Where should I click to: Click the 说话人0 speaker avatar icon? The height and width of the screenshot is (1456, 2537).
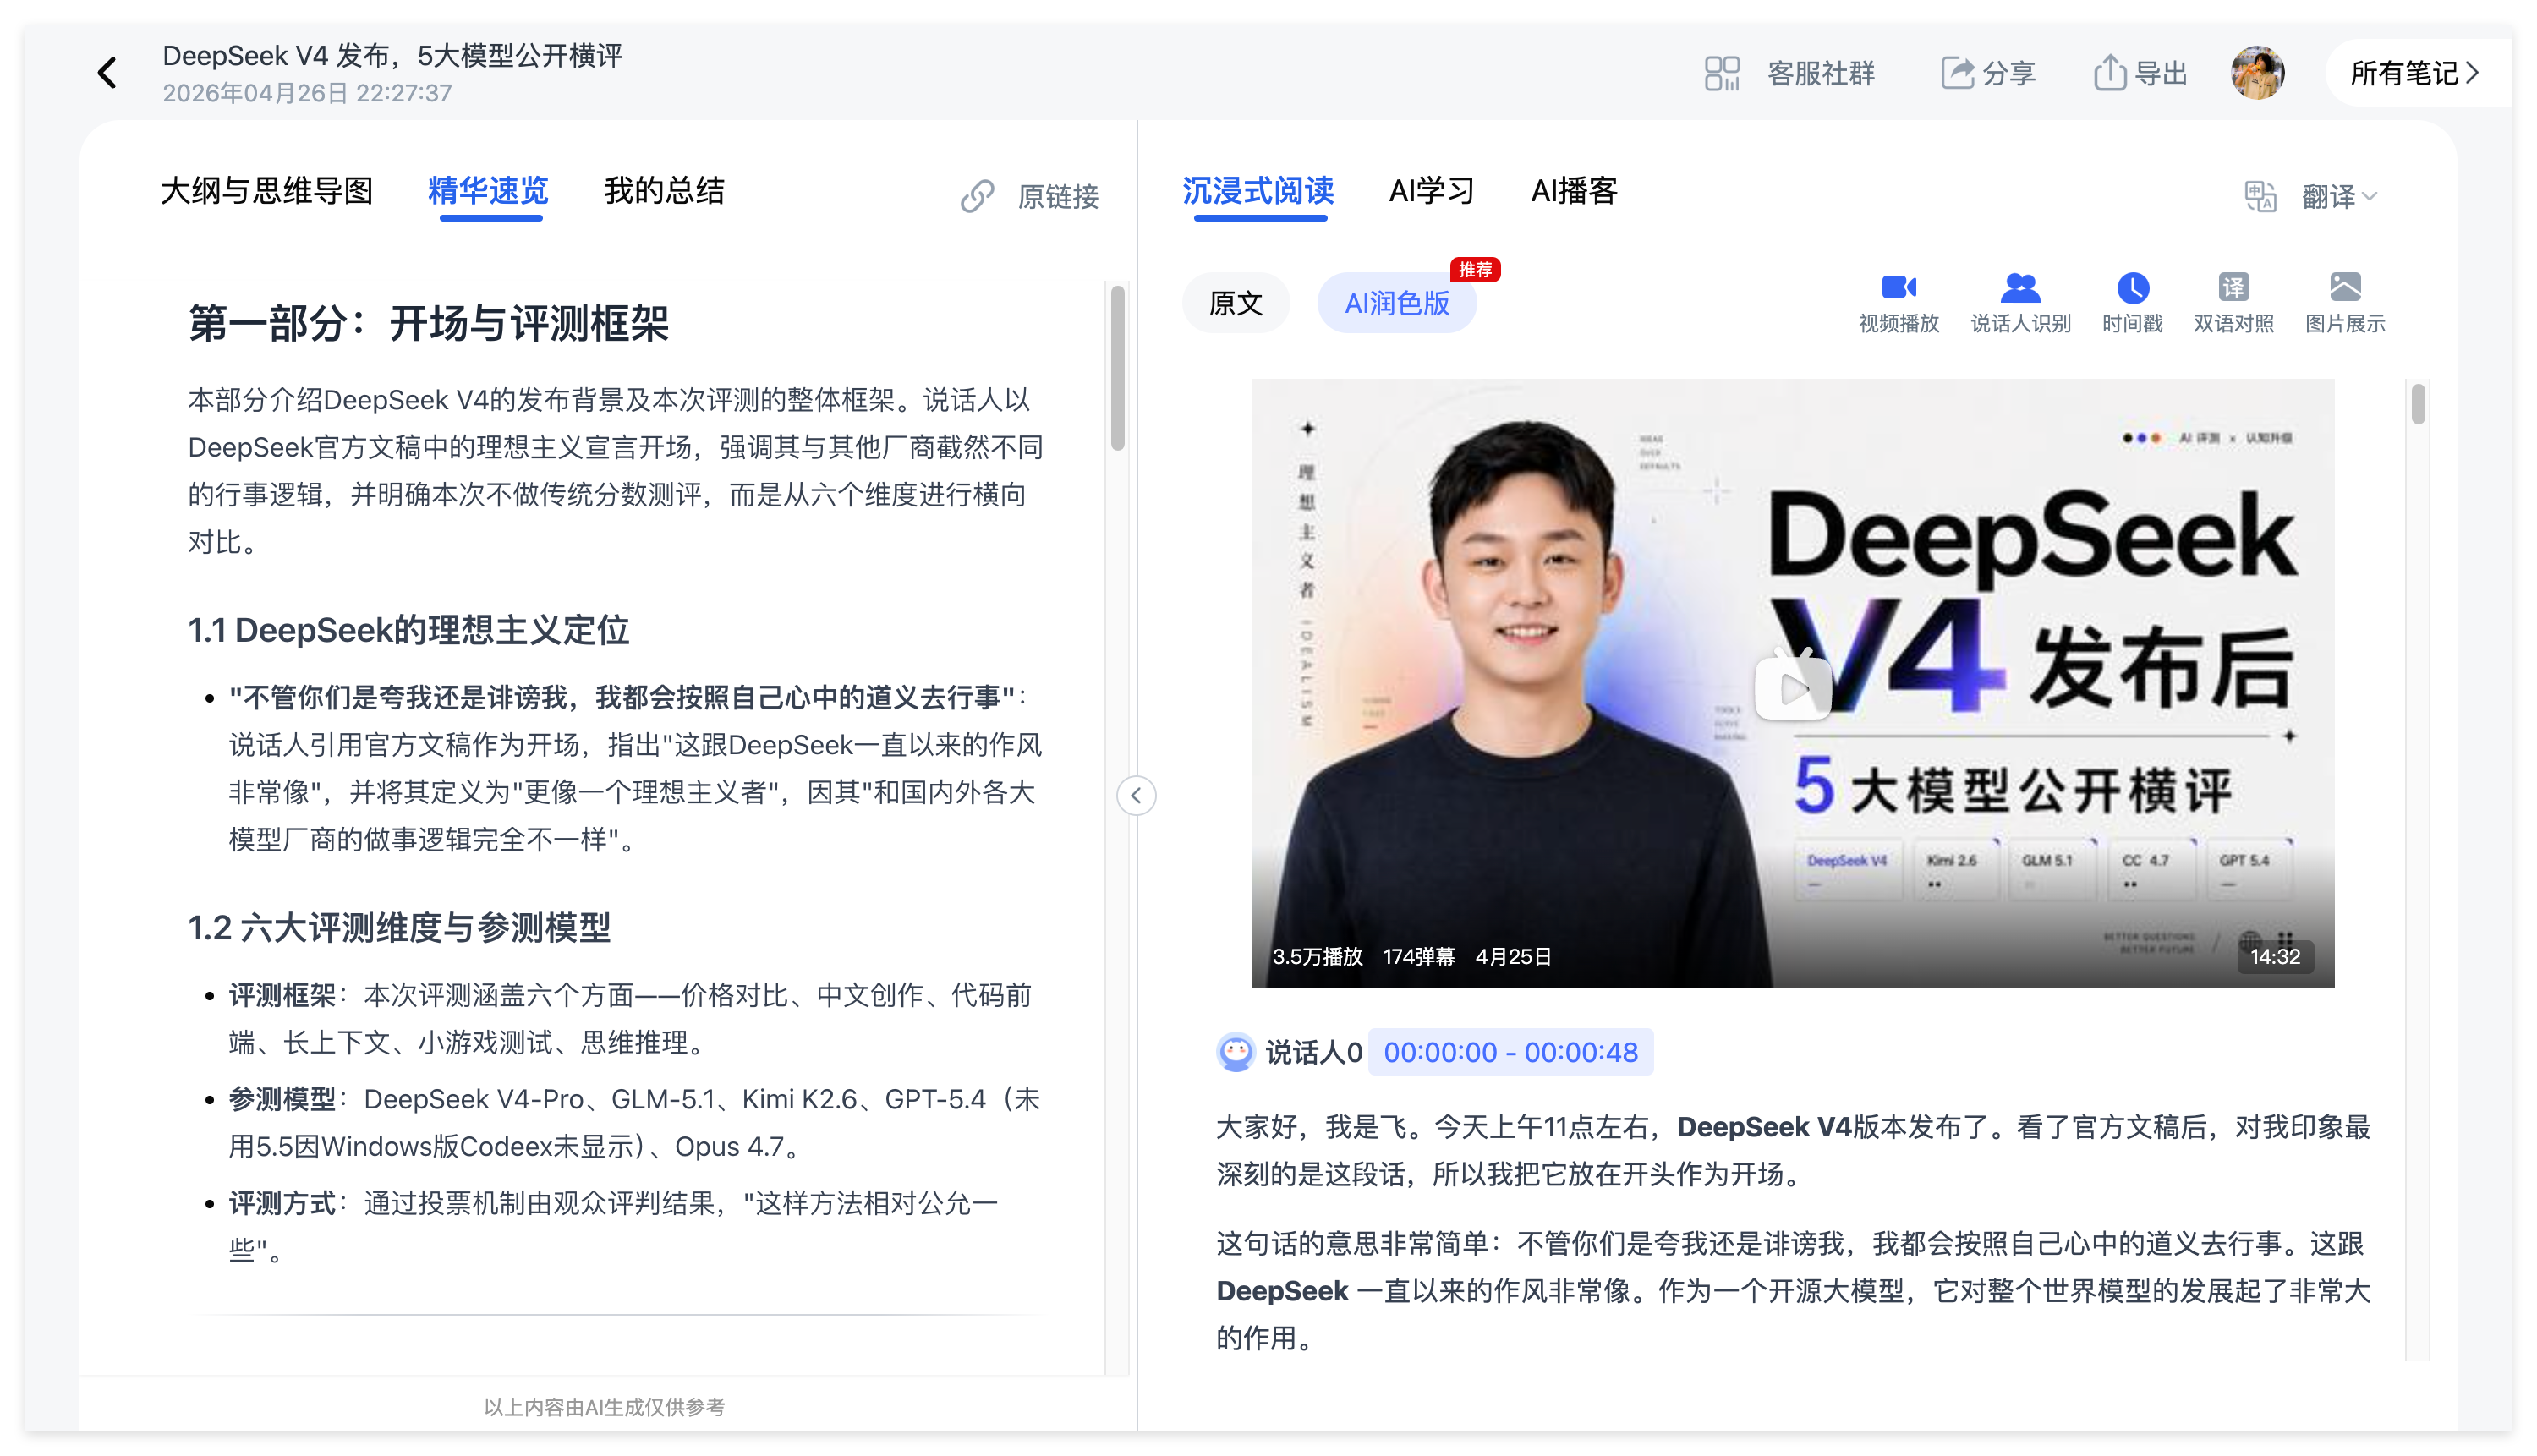[1235, 1052]
